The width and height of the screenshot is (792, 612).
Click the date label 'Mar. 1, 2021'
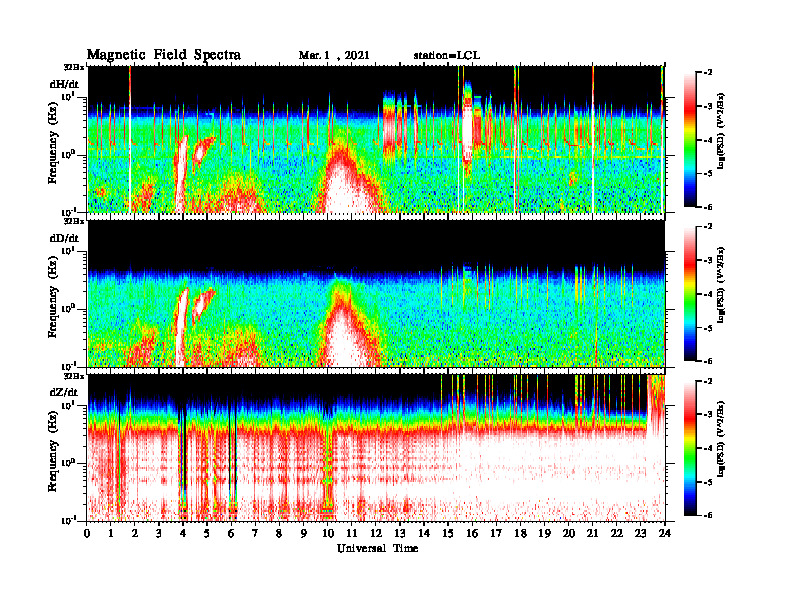[334, 56]
